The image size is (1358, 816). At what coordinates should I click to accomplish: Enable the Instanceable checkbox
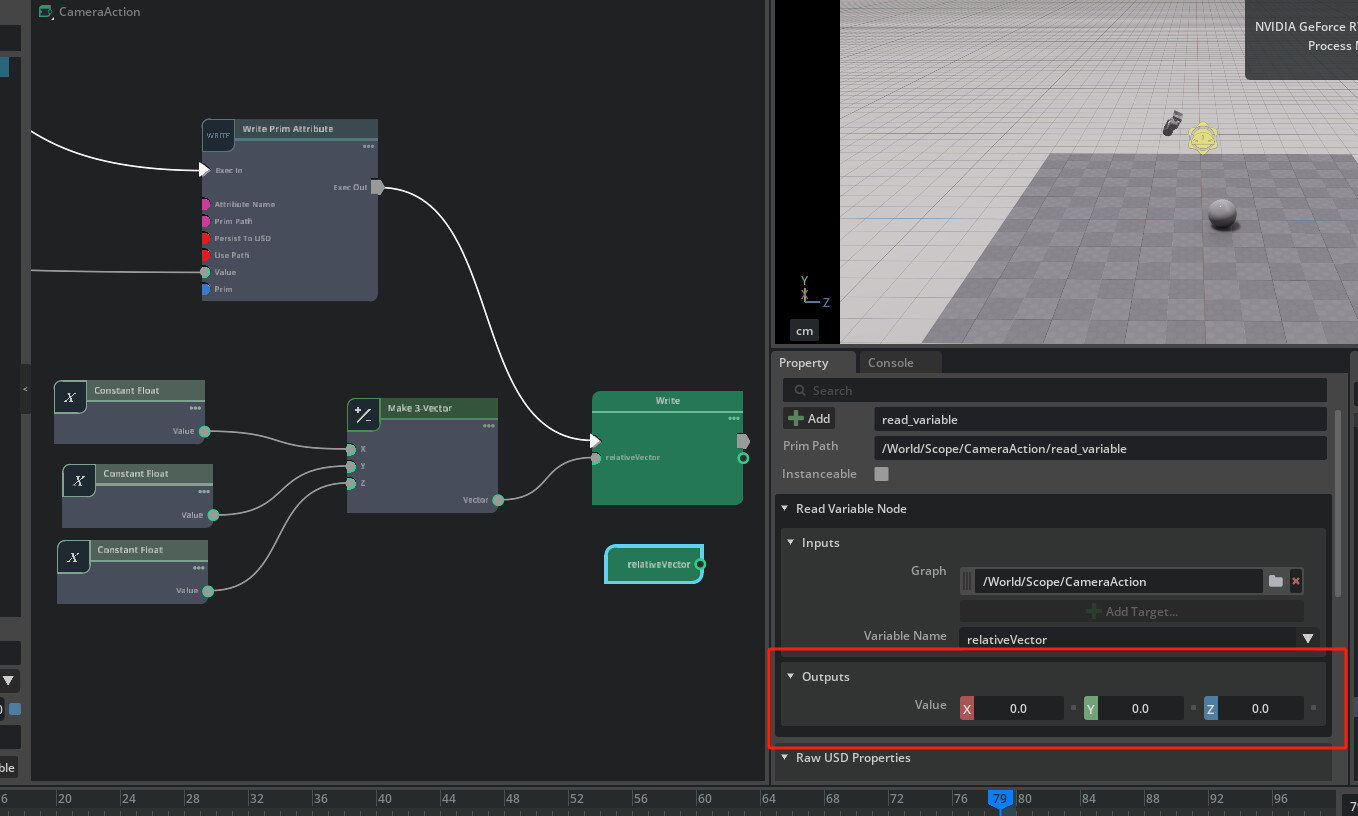pyautogui.click(x=880, y=473)
